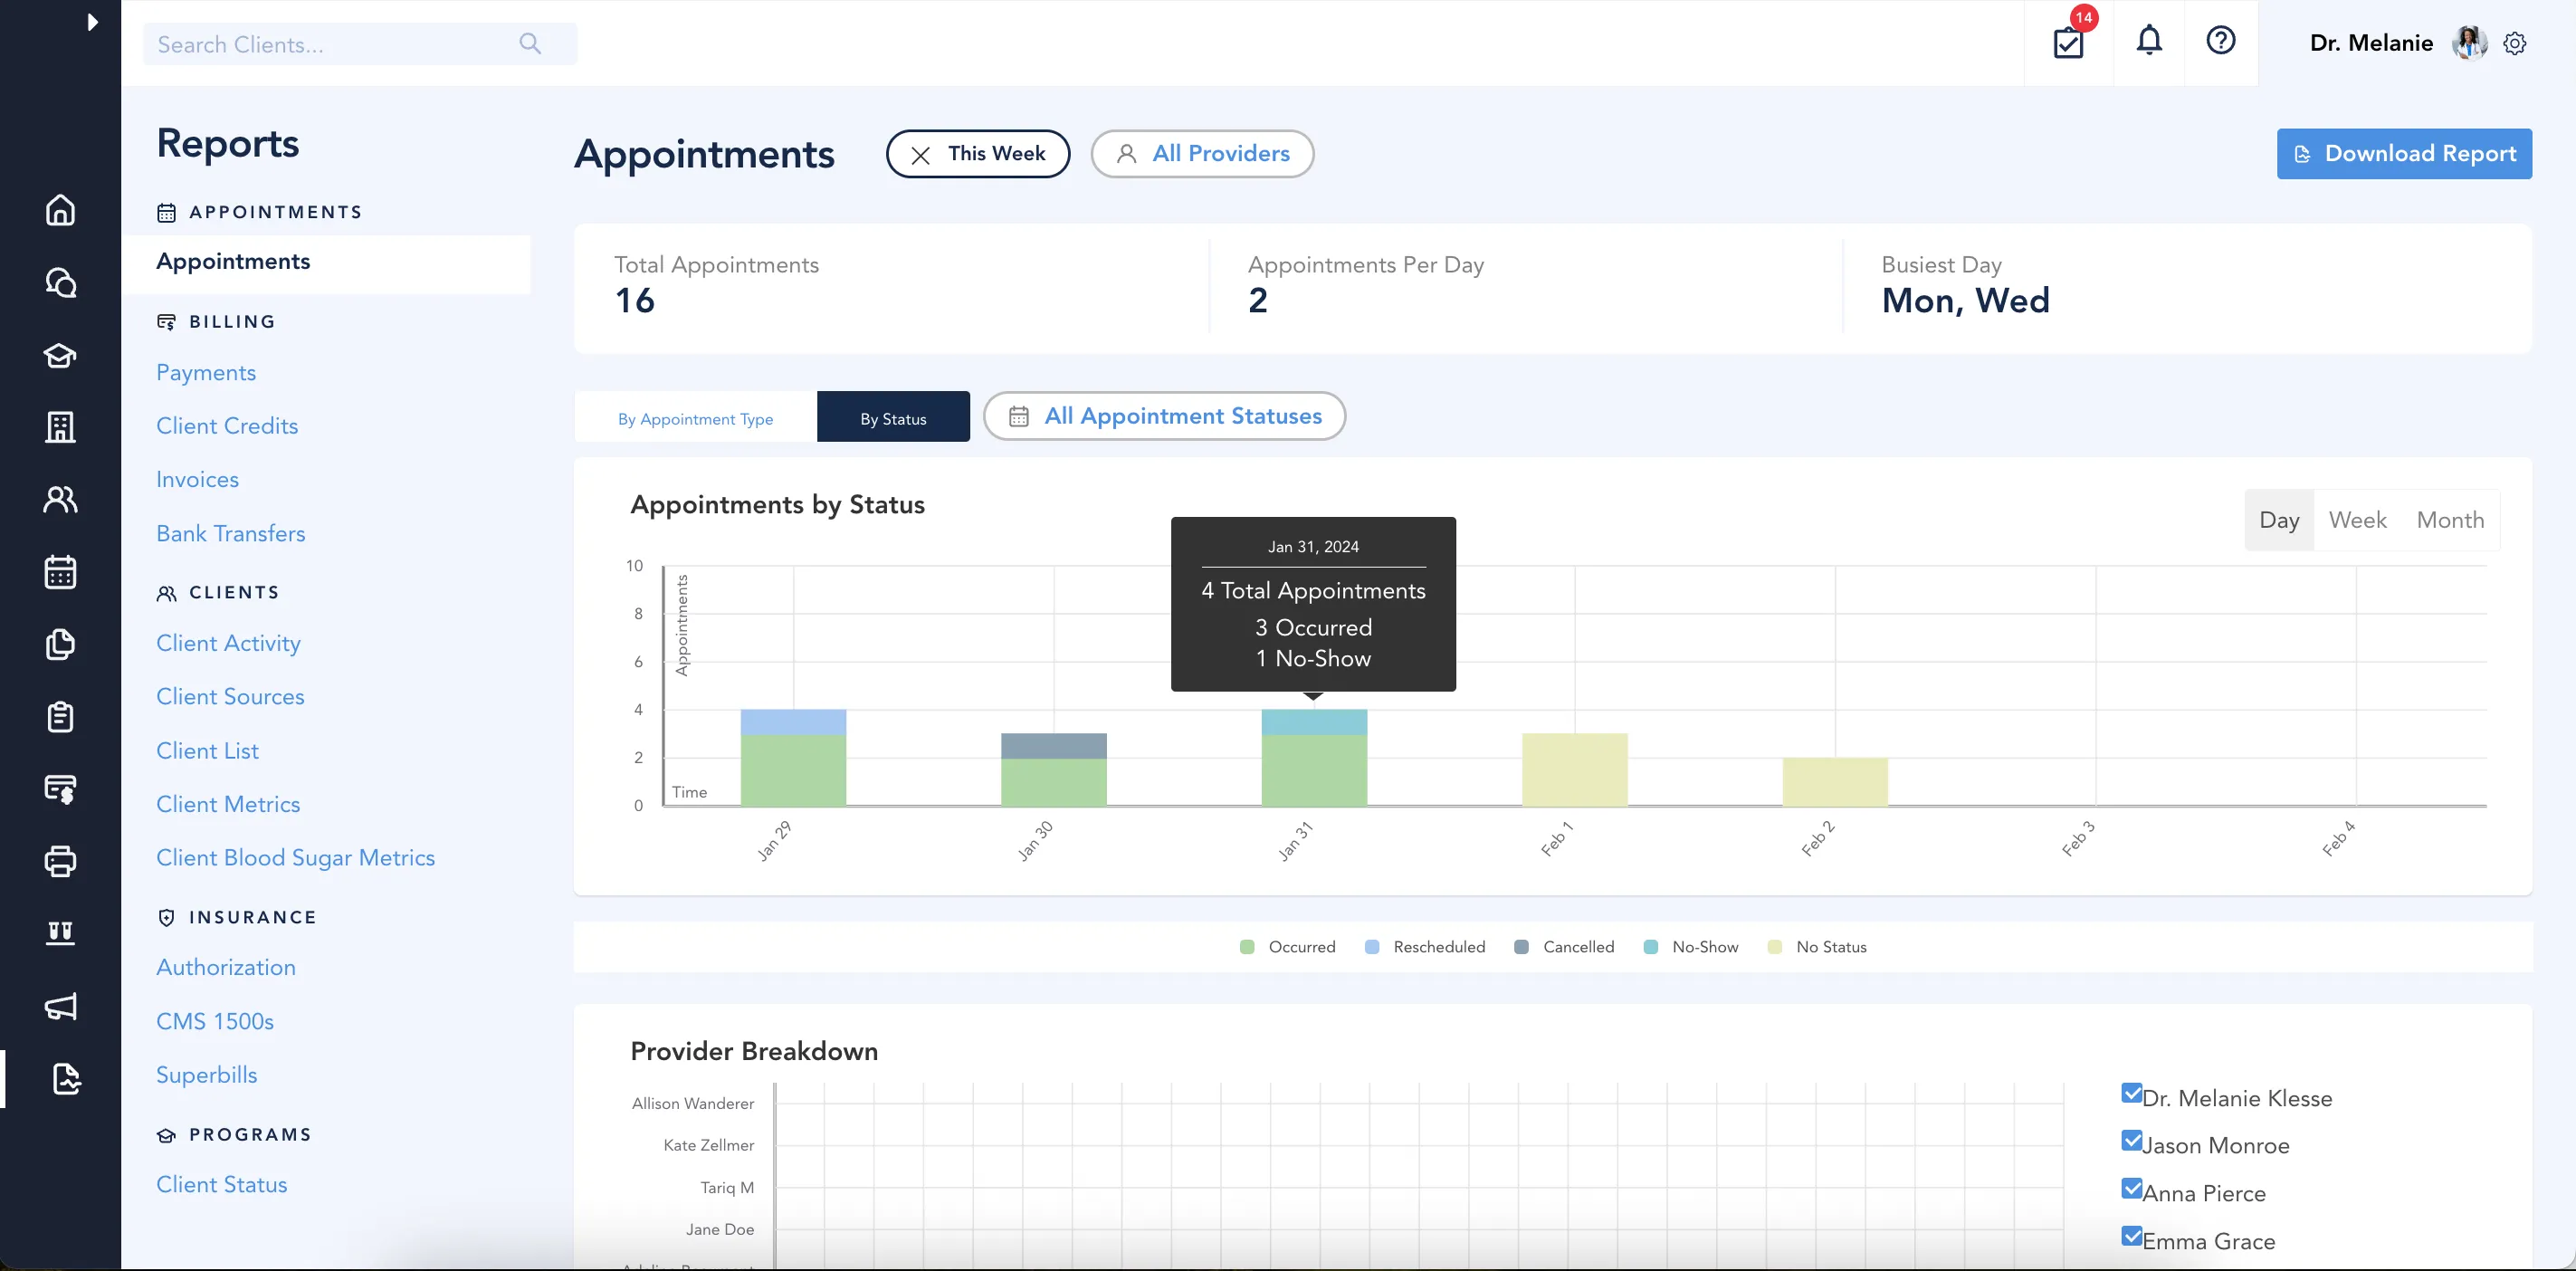Open the All Providers filter
This screenshot has height=1271, width=2576.
point(1202,153)
